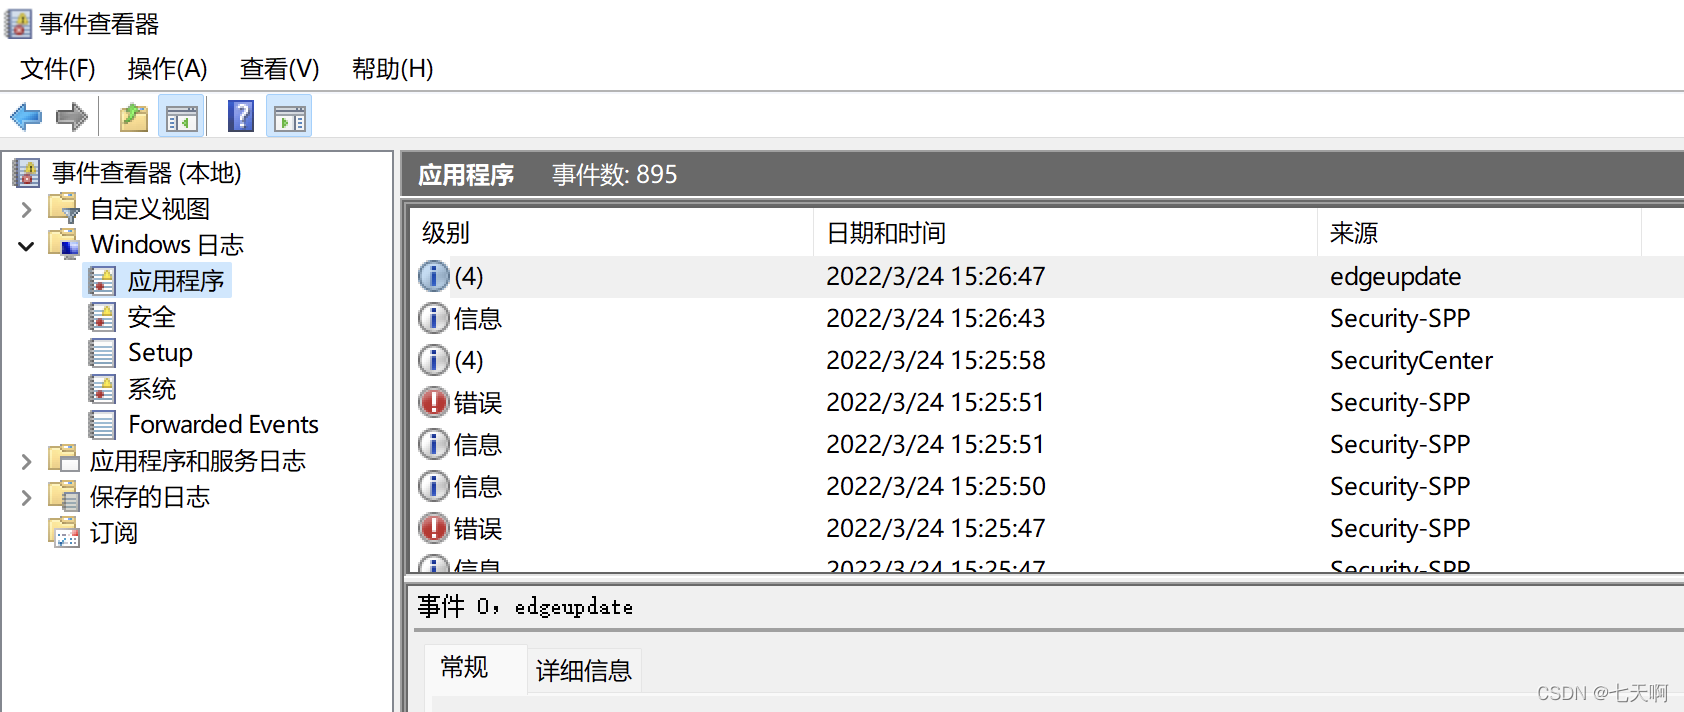
Task: Open the 文件(F) menu
Action: point(58,69)
